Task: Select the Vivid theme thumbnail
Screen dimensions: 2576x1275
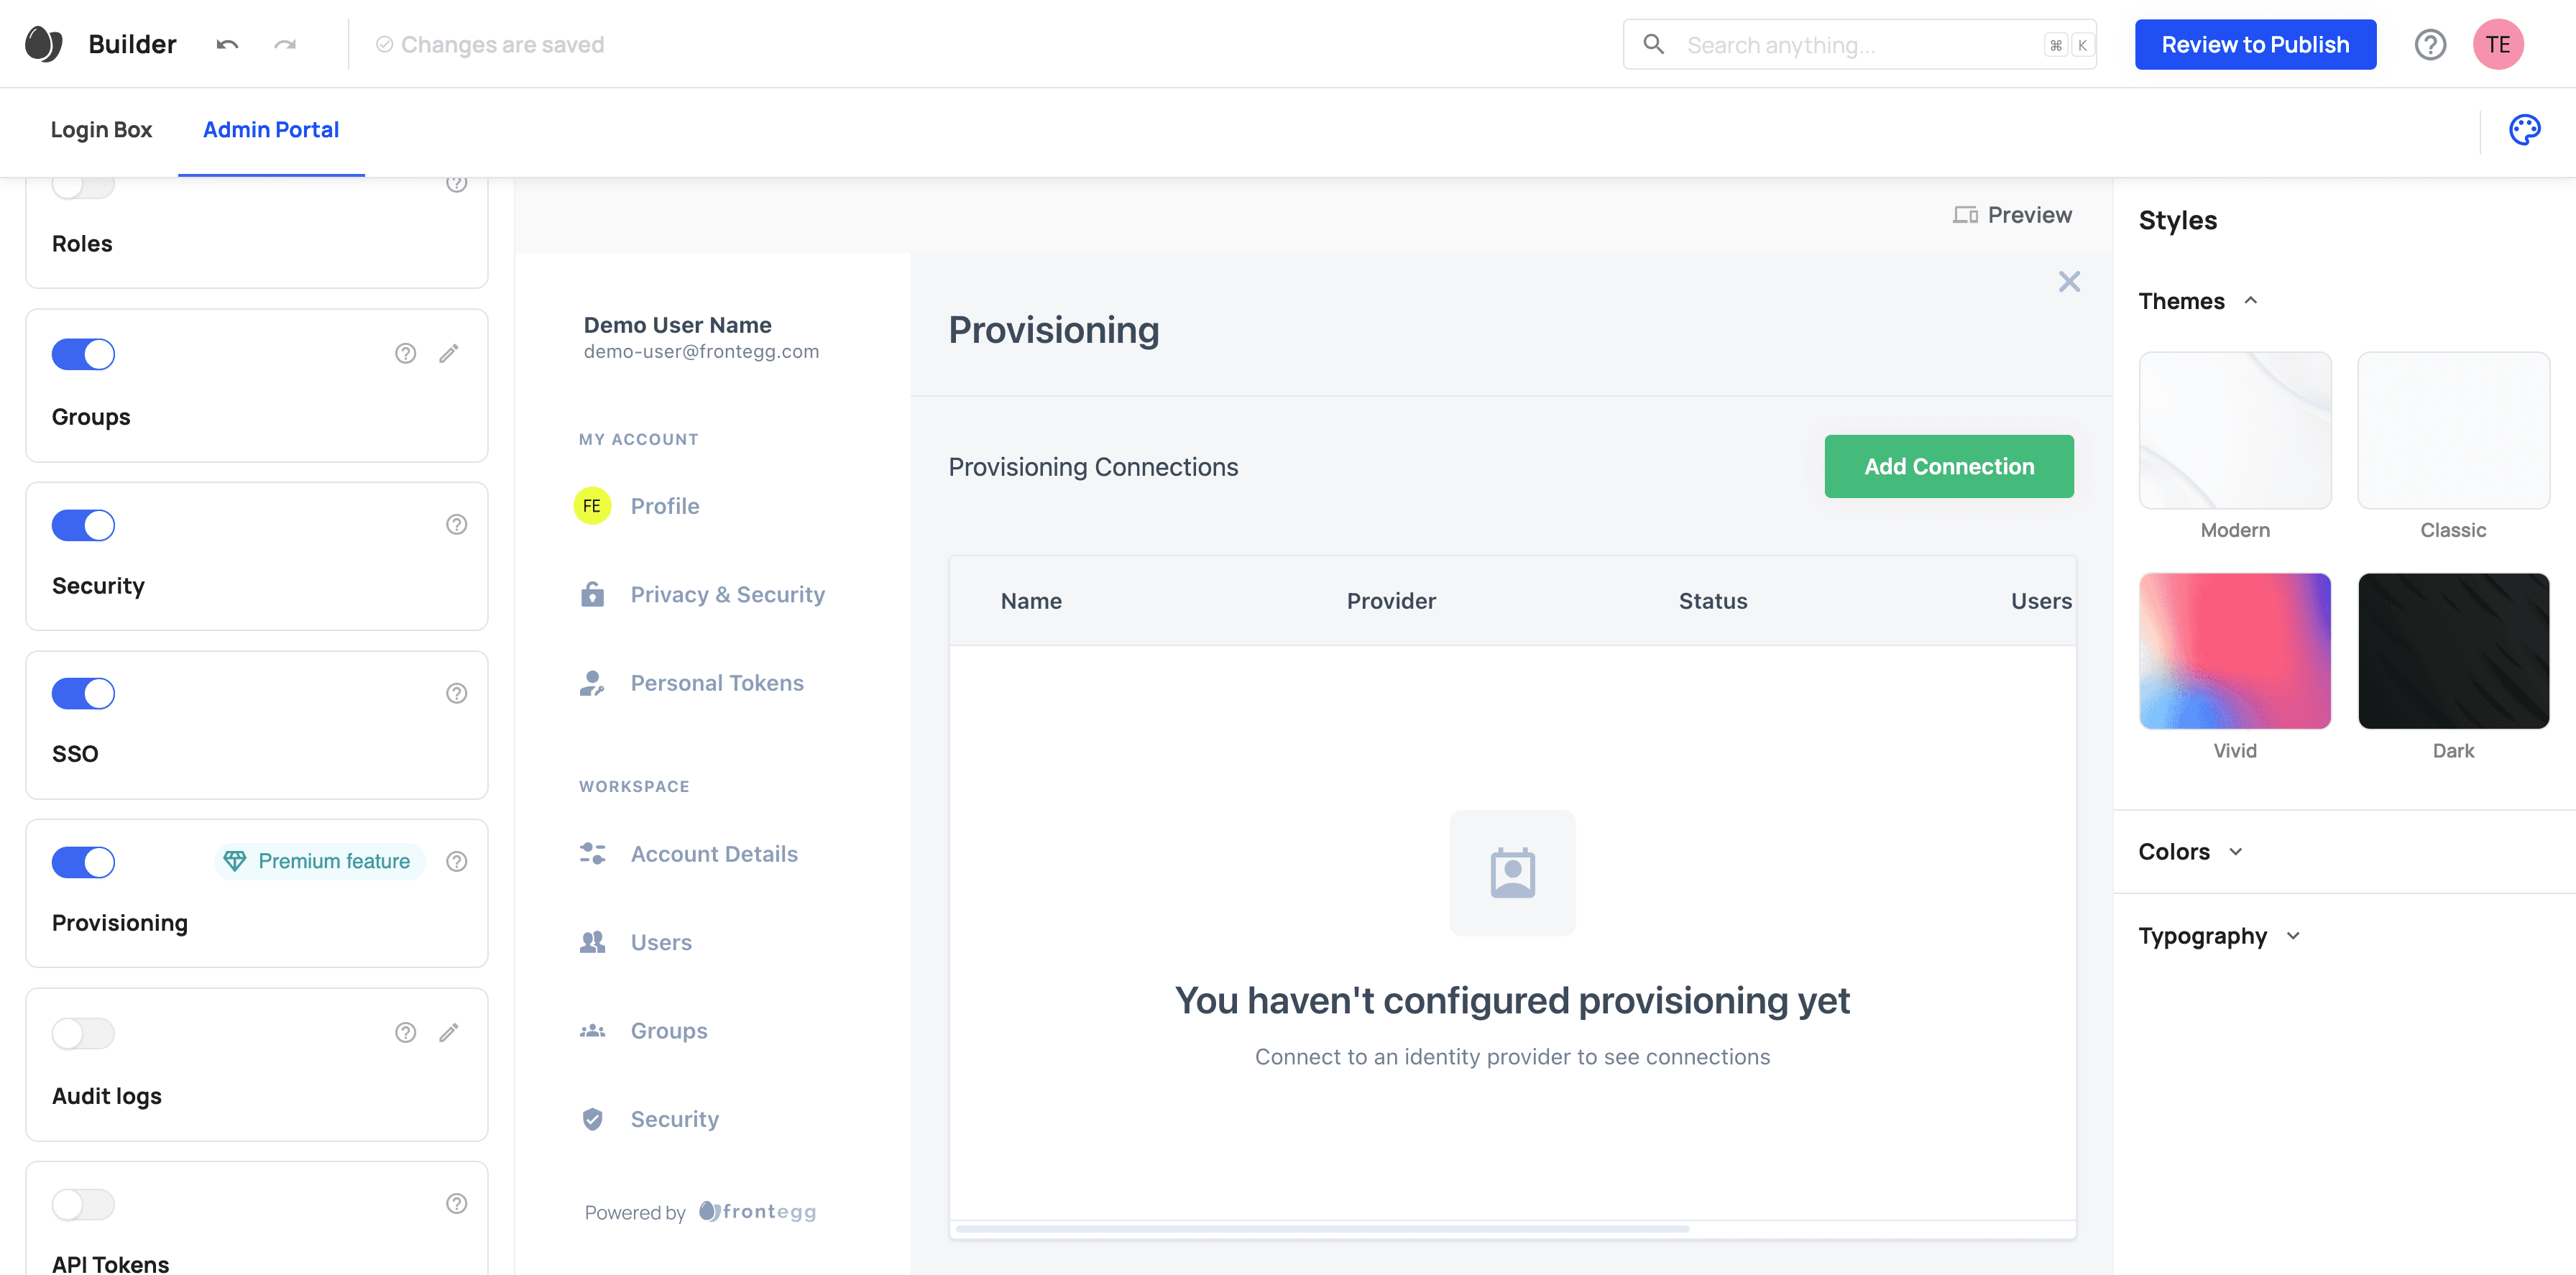Action: (2235, 651)
